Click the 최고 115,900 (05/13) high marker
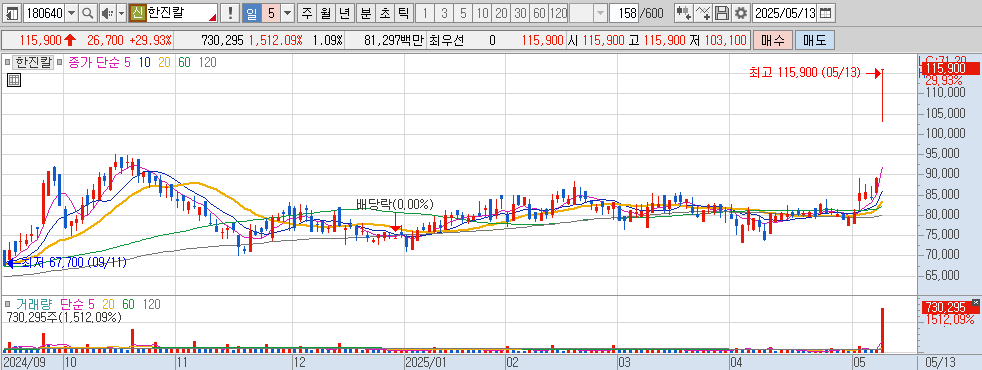Viewport: 982px width, 370px height. coord(806,73)
